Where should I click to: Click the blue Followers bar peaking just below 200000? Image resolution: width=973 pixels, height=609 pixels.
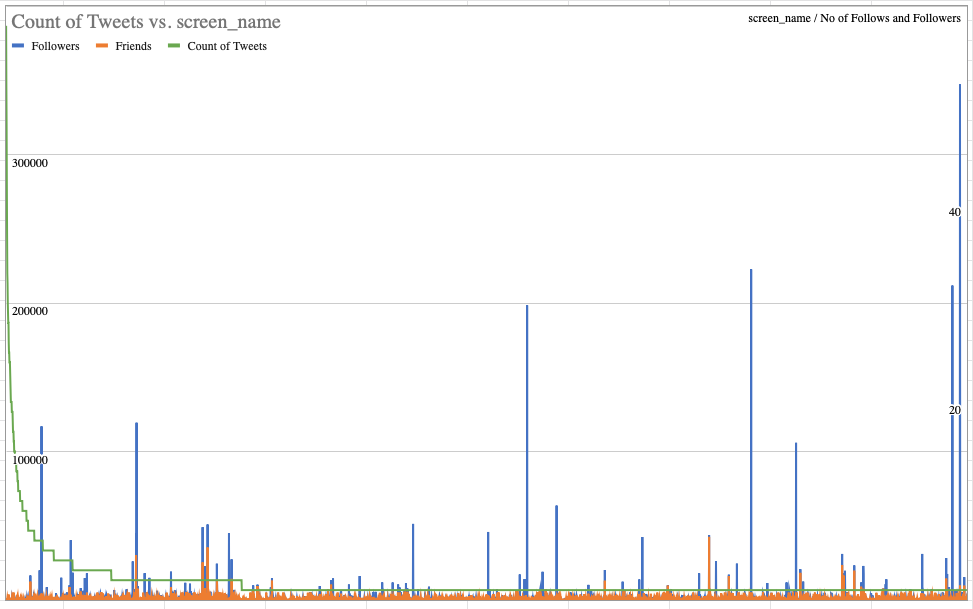tap(527, 452)
